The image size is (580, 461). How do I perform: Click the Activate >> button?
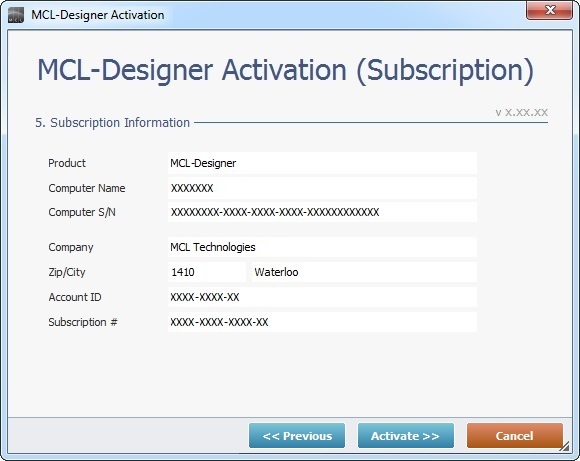[x=405, y=435]
